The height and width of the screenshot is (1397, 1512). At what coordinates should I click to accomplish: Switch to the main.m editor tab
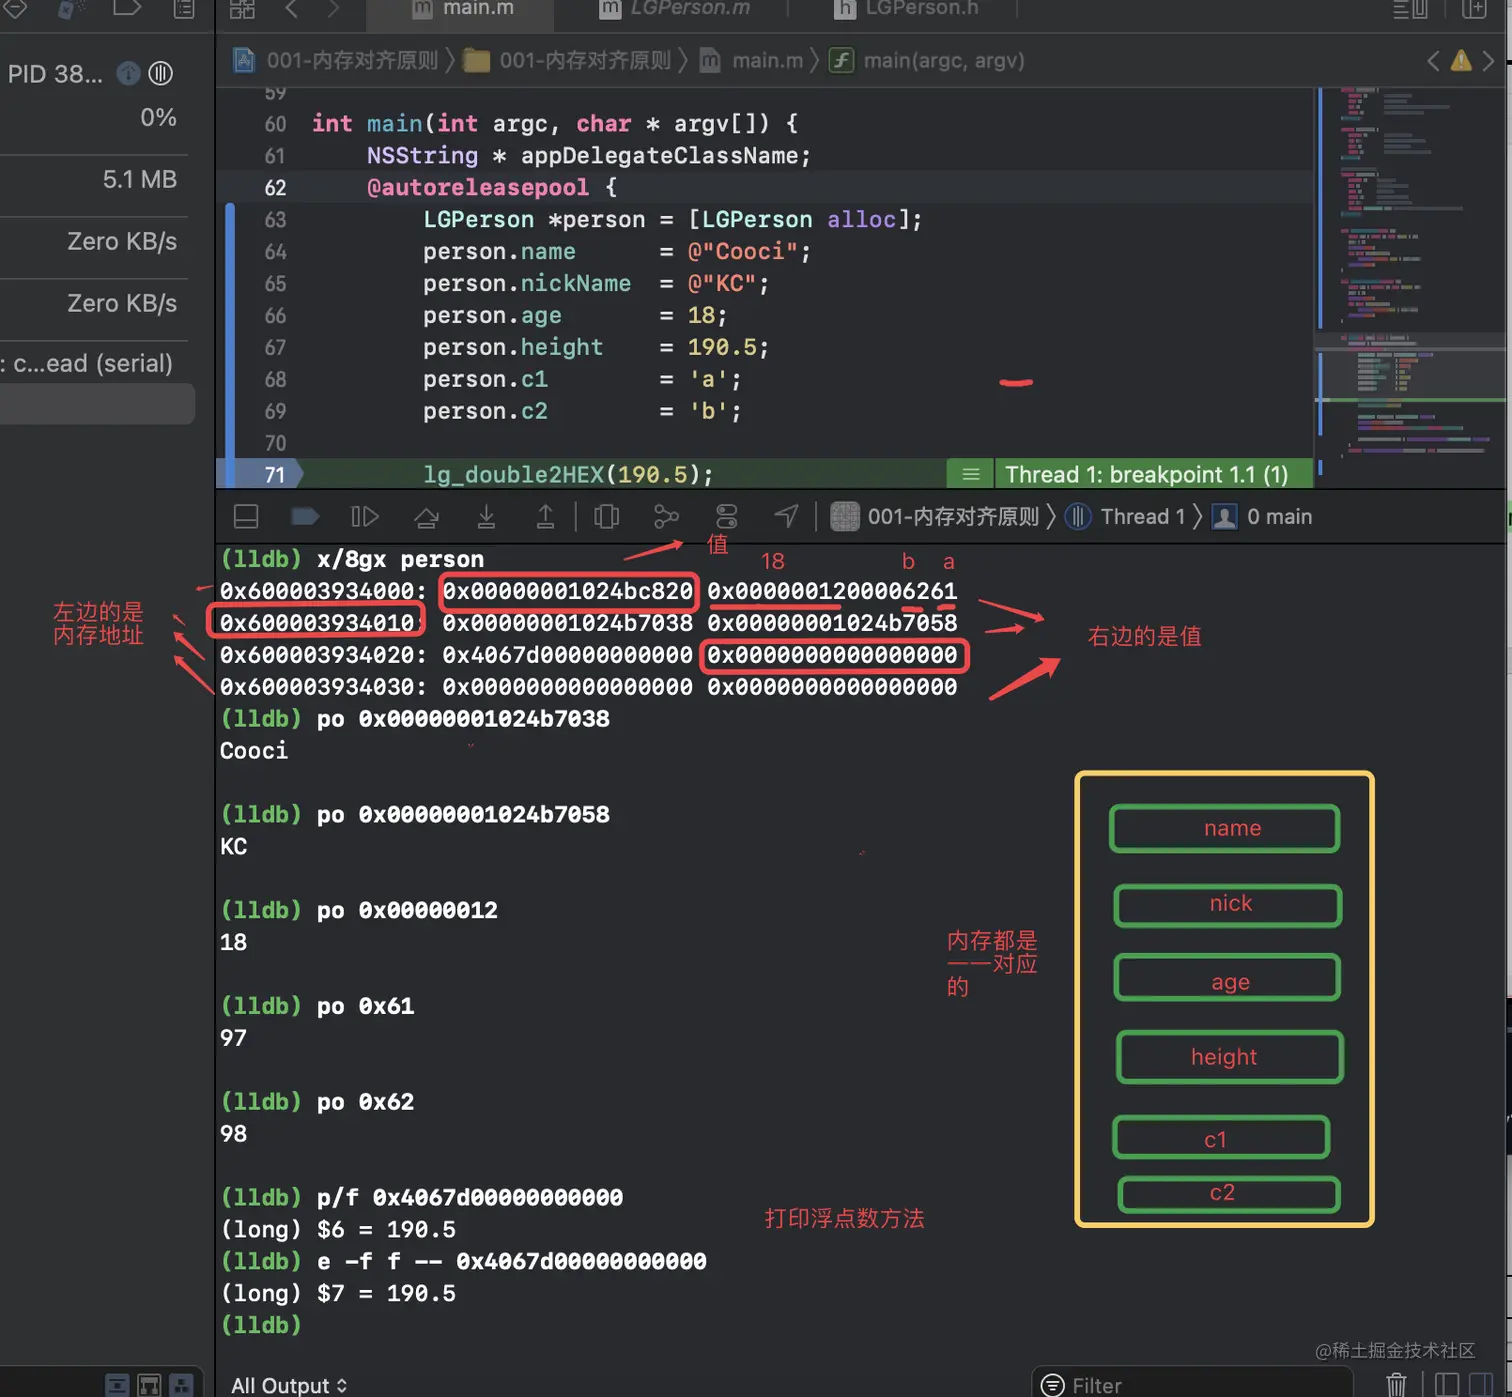pyautogui.click(x=463, y=9)
